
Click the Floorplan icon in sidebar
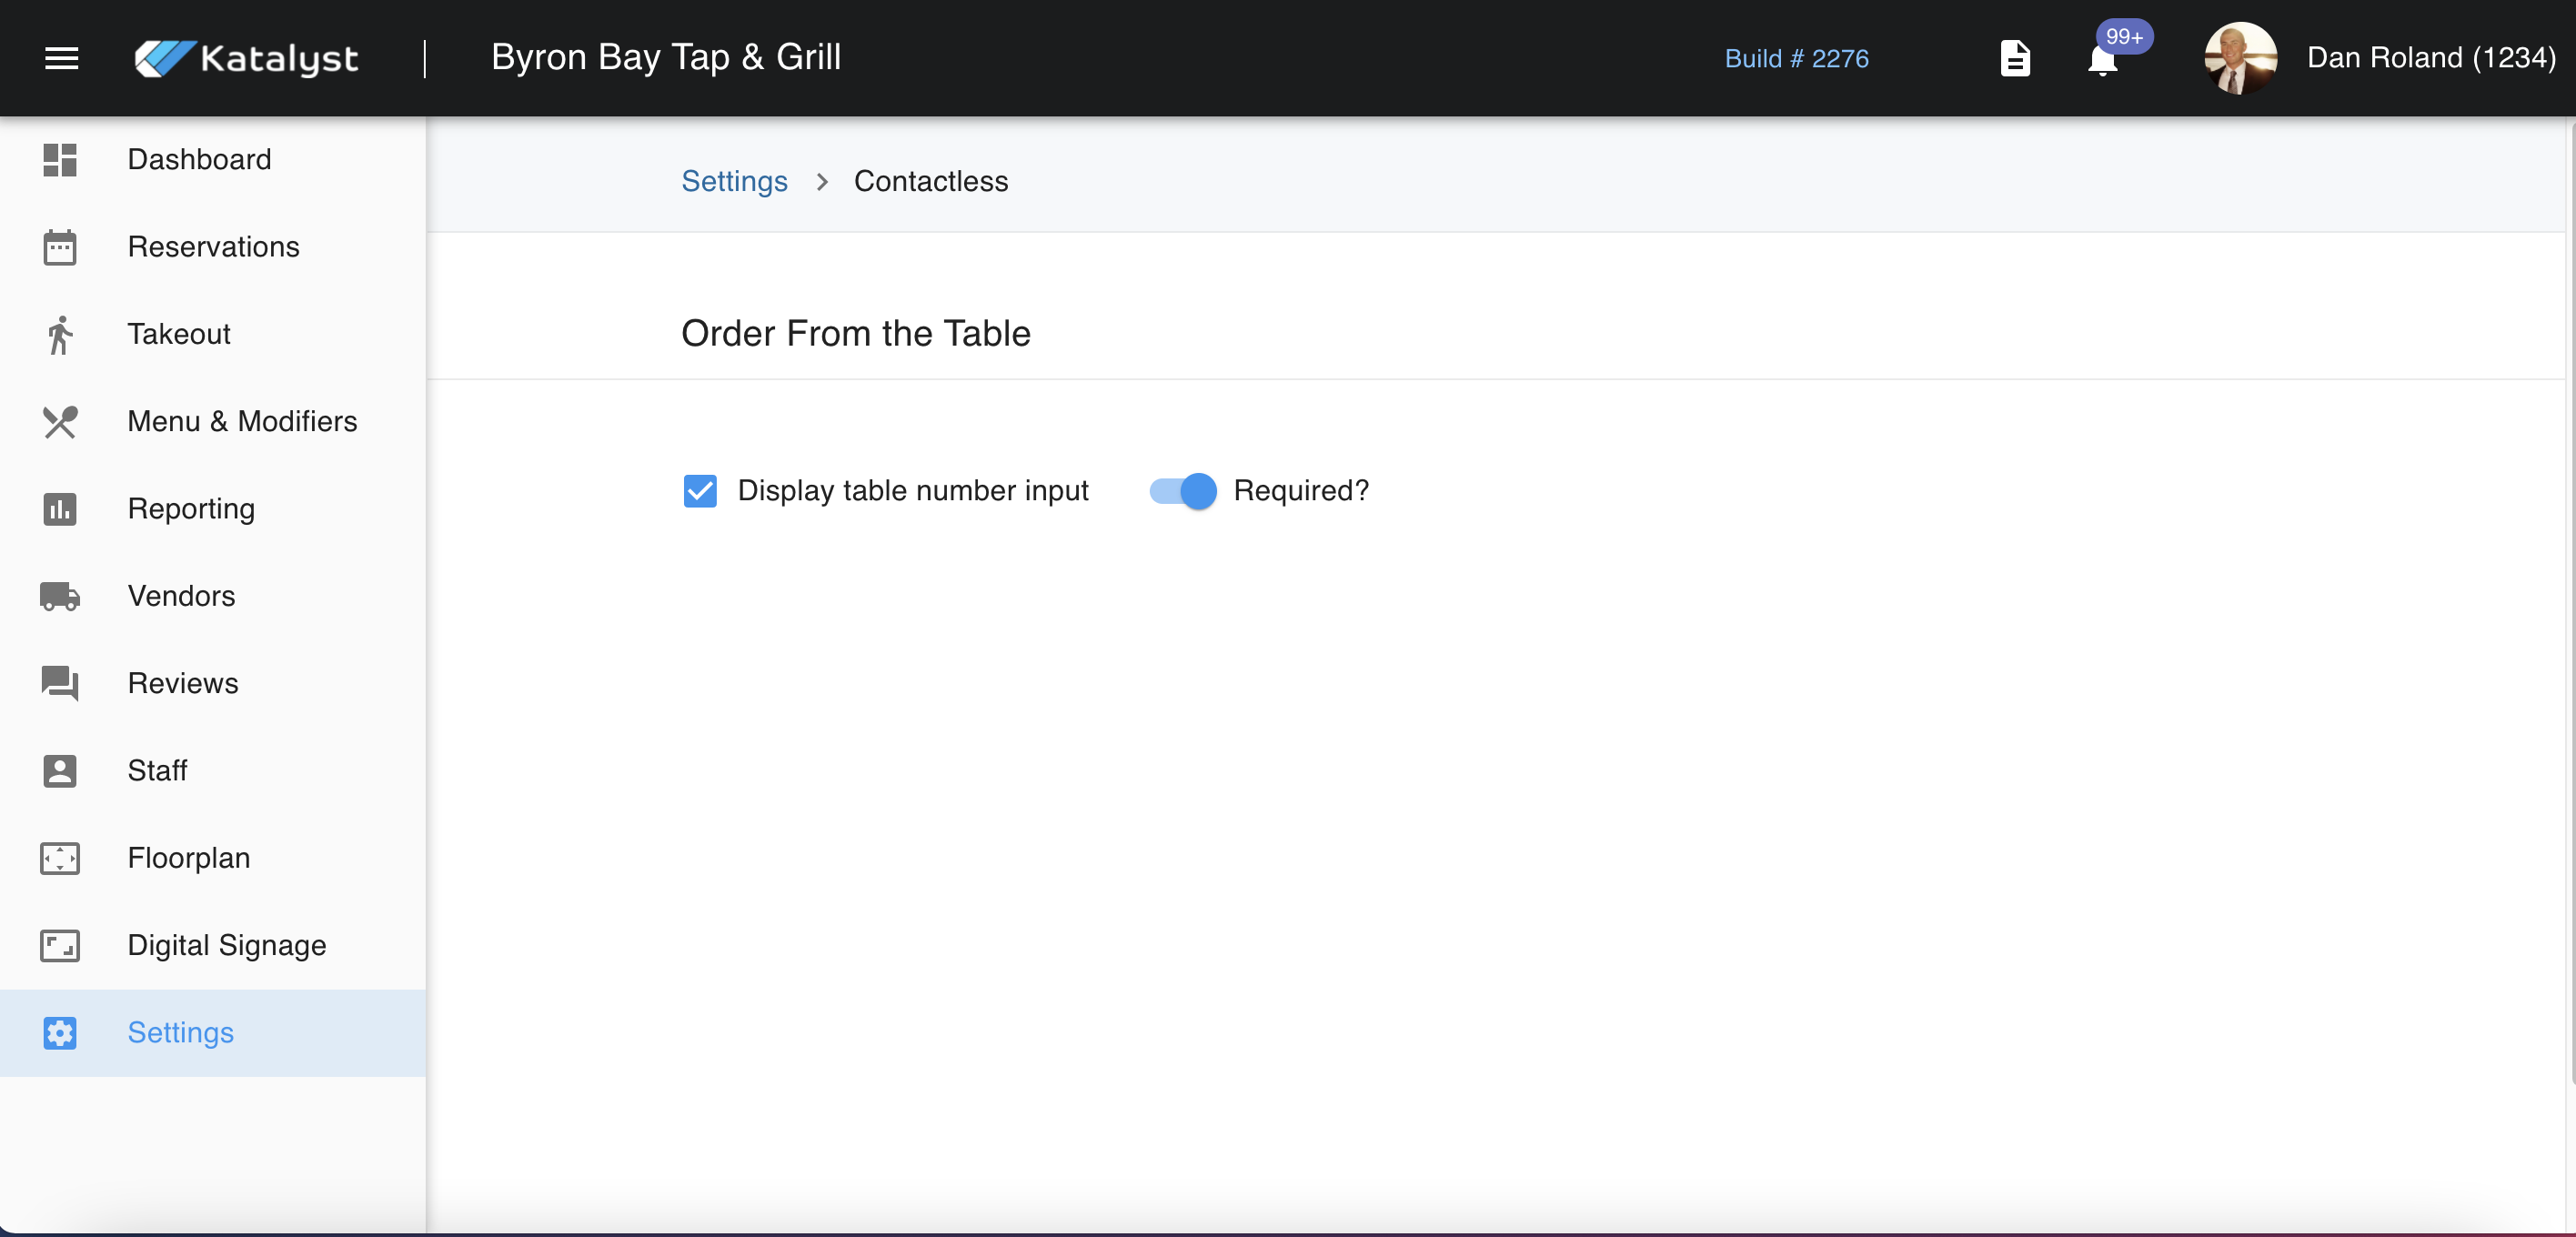60,858
